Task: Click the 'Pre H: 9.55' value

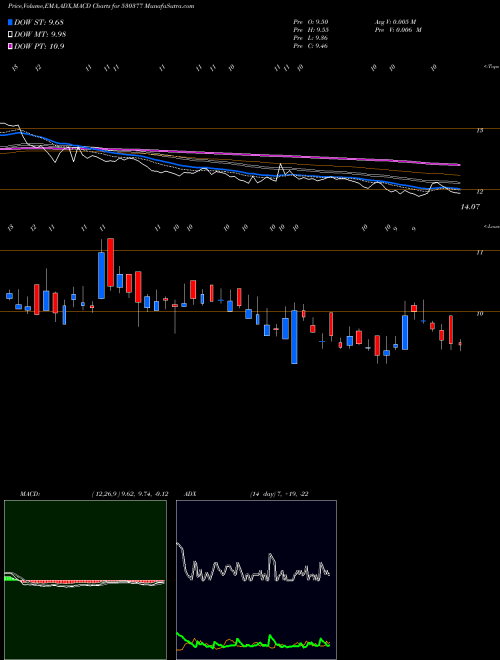Action: click(x=311, y=30)
